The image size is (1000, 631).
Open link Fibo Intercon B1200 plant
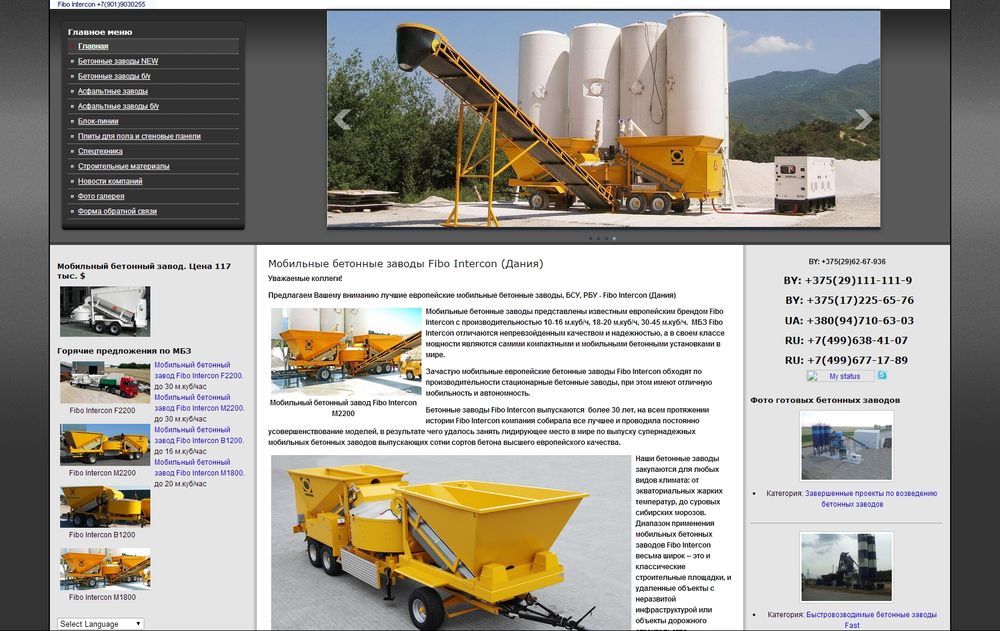tap(199, 435)
